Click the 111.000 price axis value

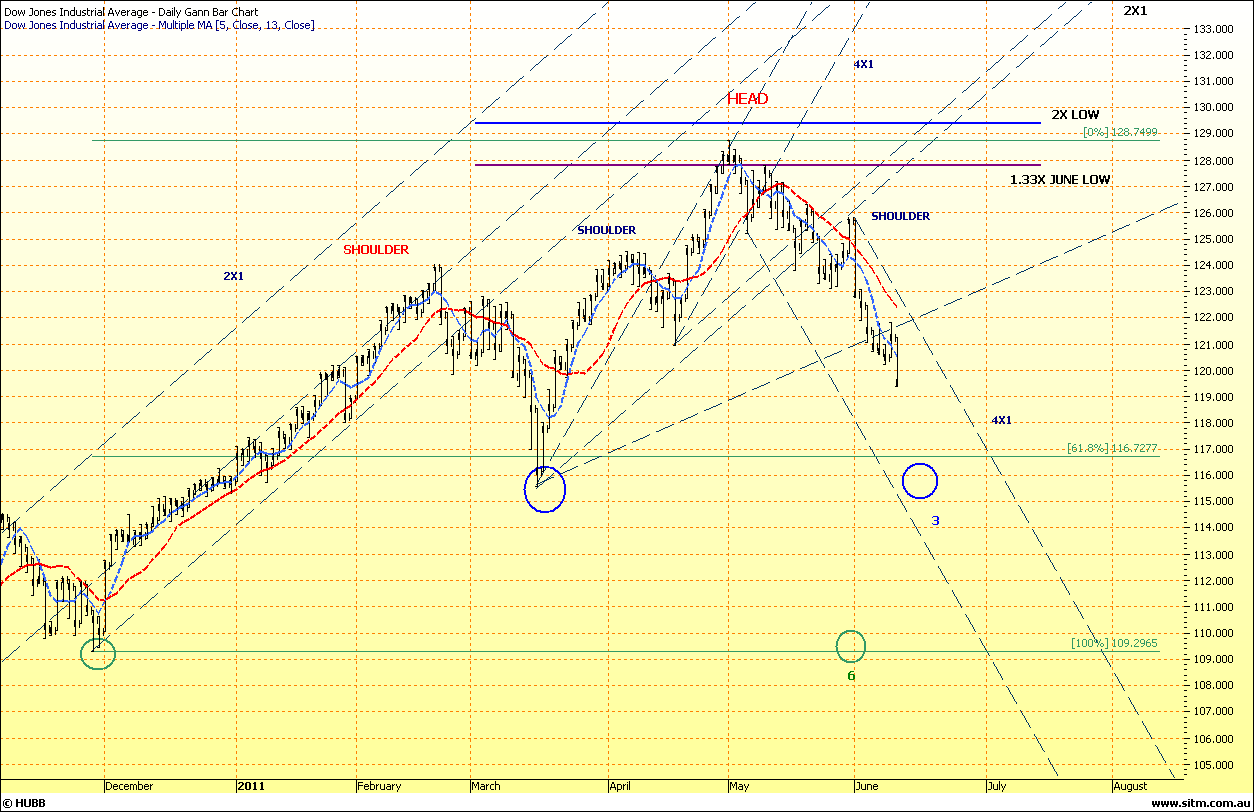[x=1211, y=607]
